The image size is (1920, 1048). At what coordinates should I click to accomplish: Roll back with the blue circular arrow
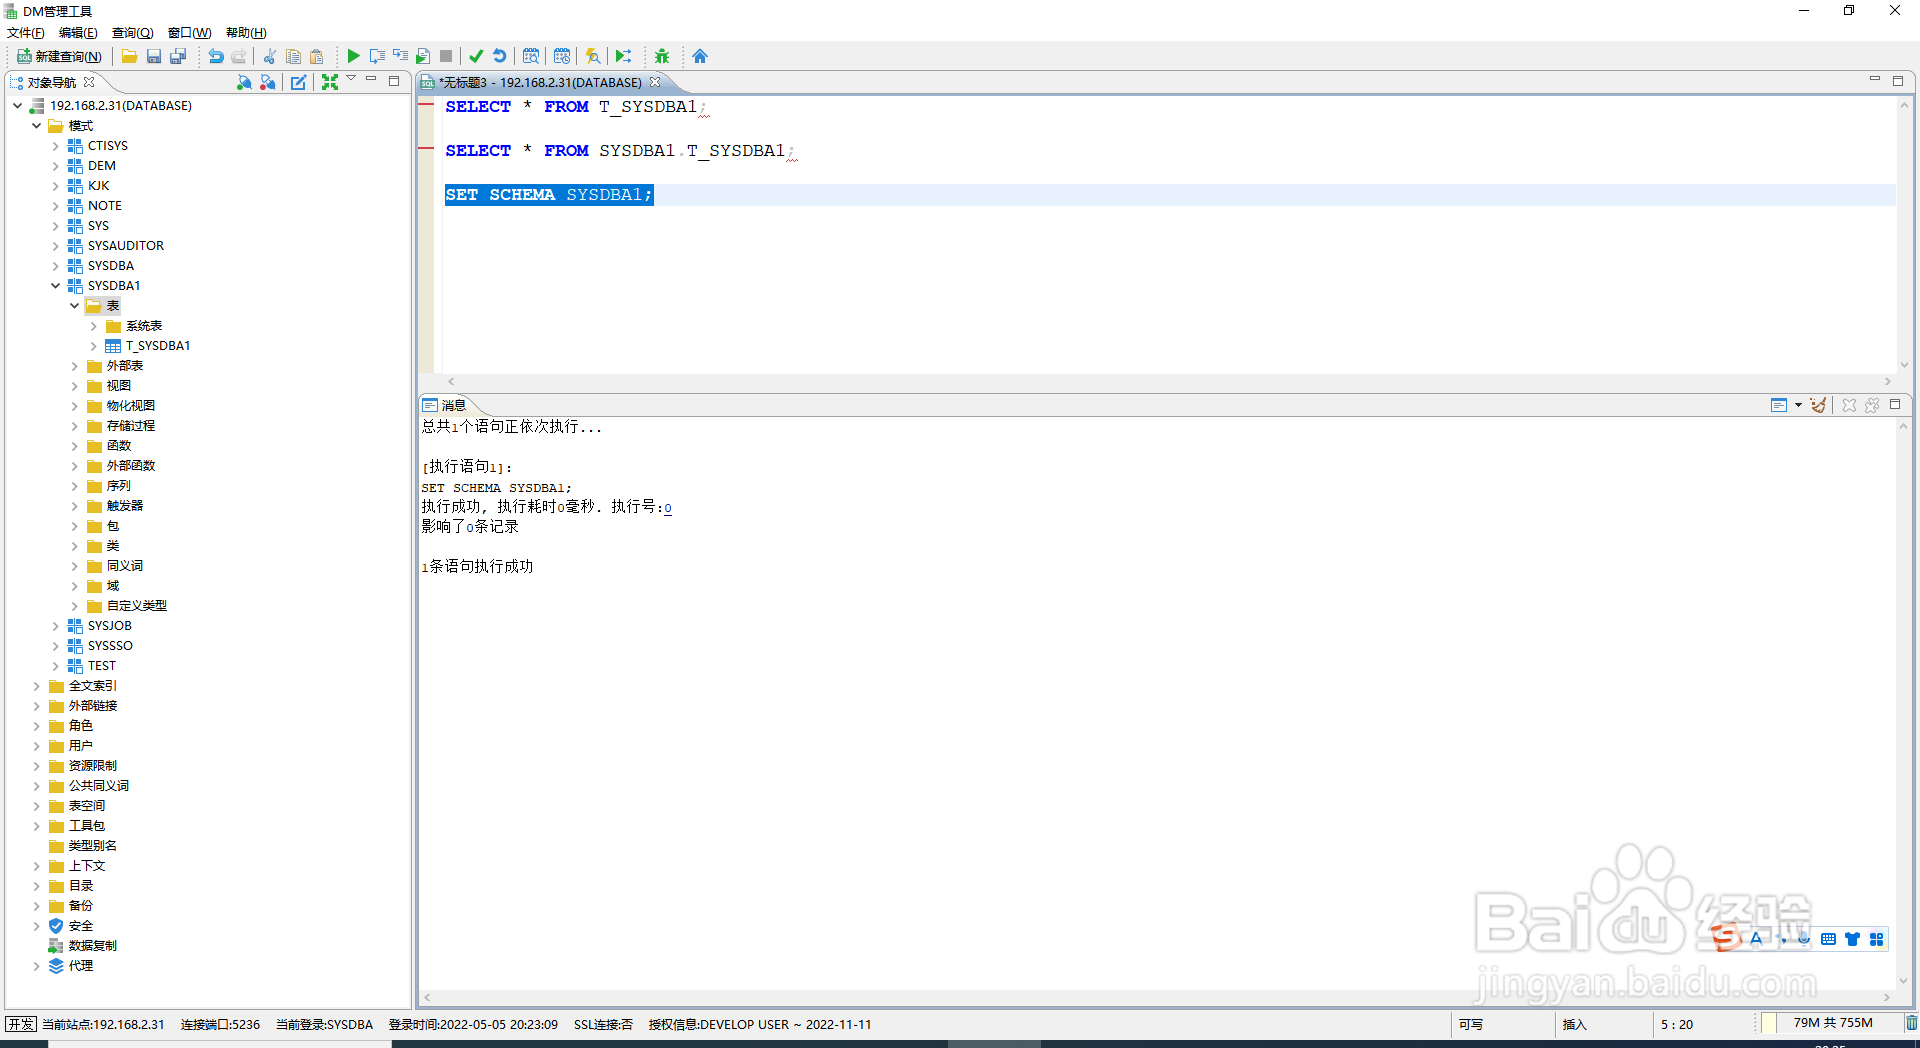499,57
